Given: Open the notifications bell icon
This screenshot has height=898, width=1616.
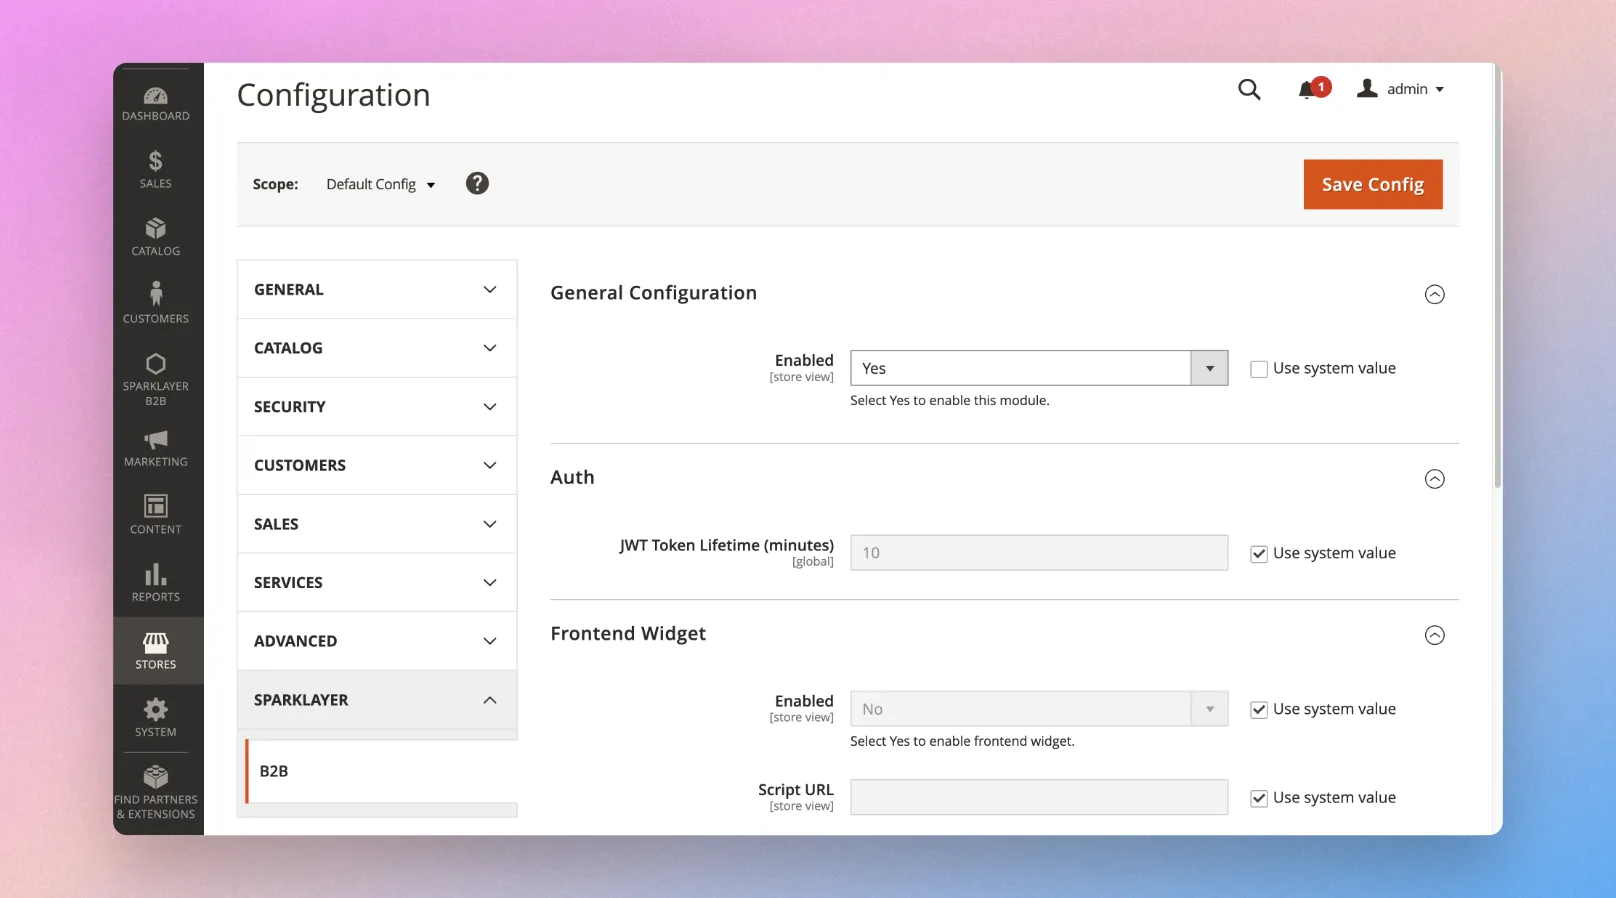Looking at the screenshot, I should click(1308, 90).
